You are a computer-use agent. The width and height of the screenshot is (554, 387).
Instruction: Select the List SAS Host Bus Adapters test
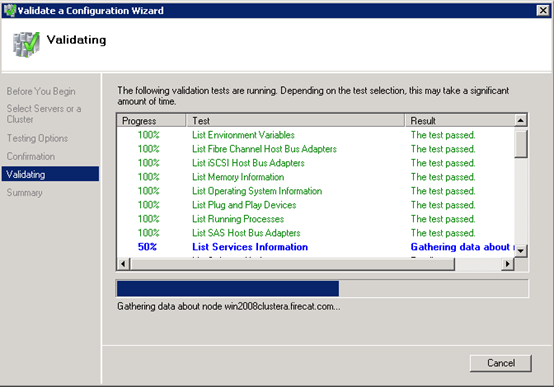click(x=316, y=233)
